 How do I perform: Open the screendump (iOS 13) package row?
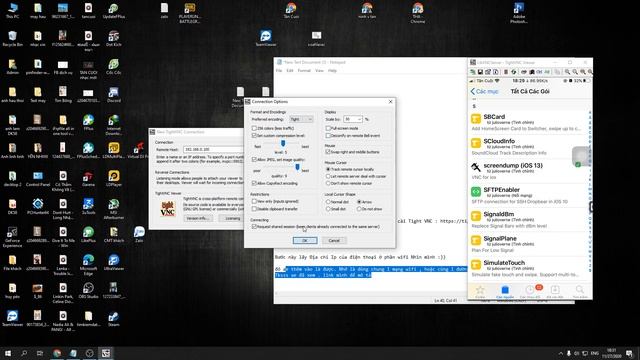point(529,171)
